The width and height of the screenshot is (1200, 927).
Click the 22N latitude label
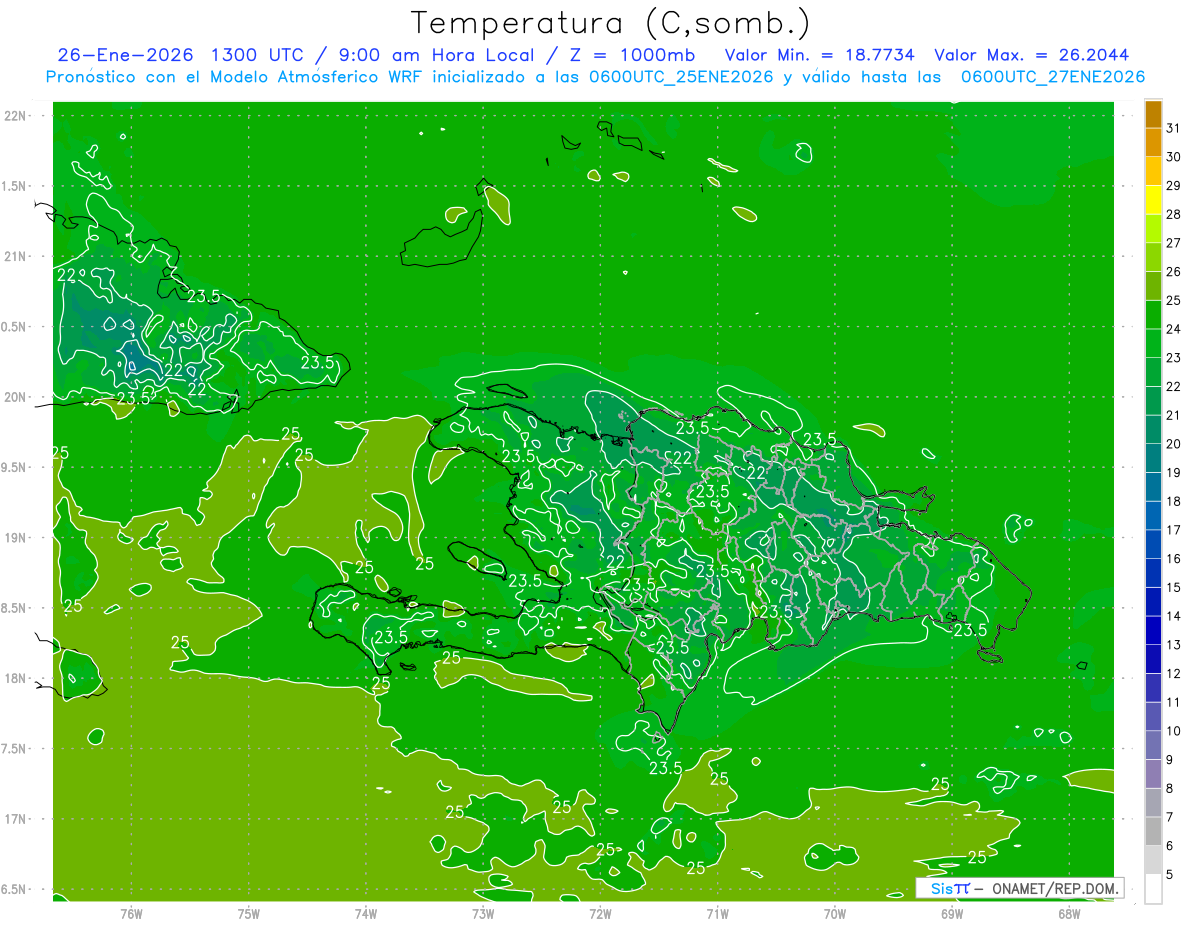click(x=17, y=116)
